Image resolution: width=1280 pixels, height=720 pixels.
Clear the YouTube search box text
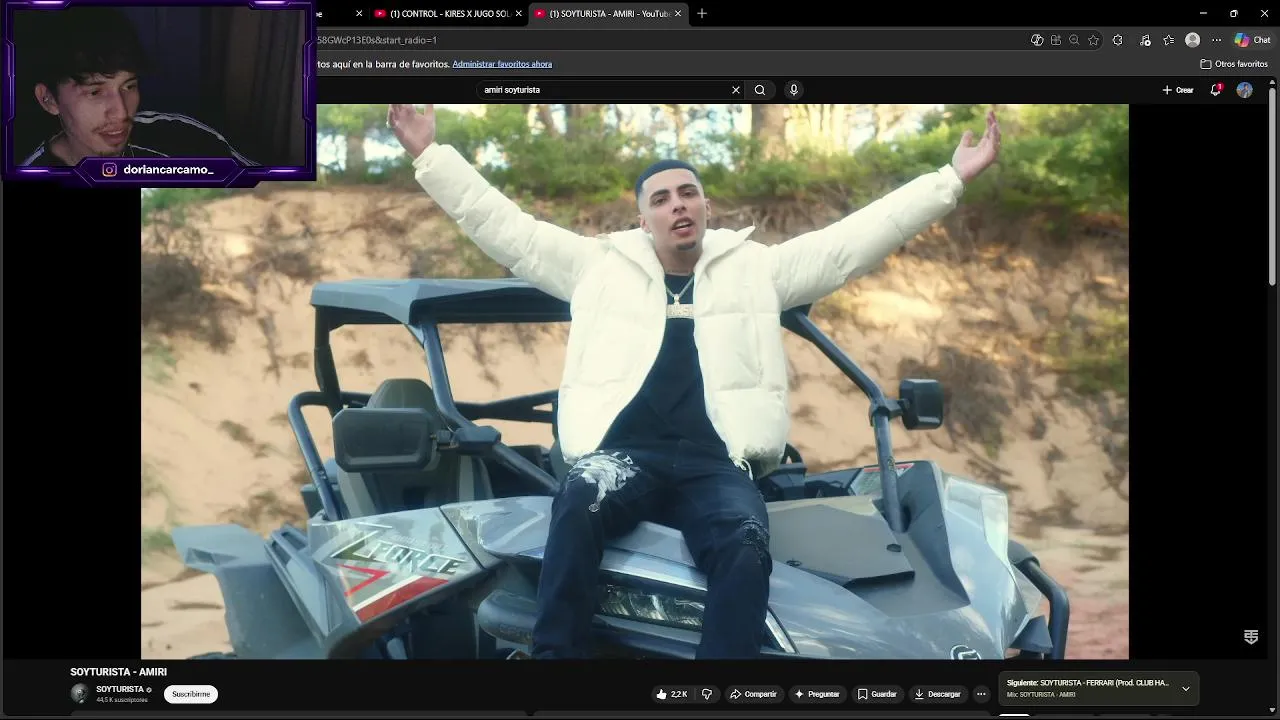[736, 90]
